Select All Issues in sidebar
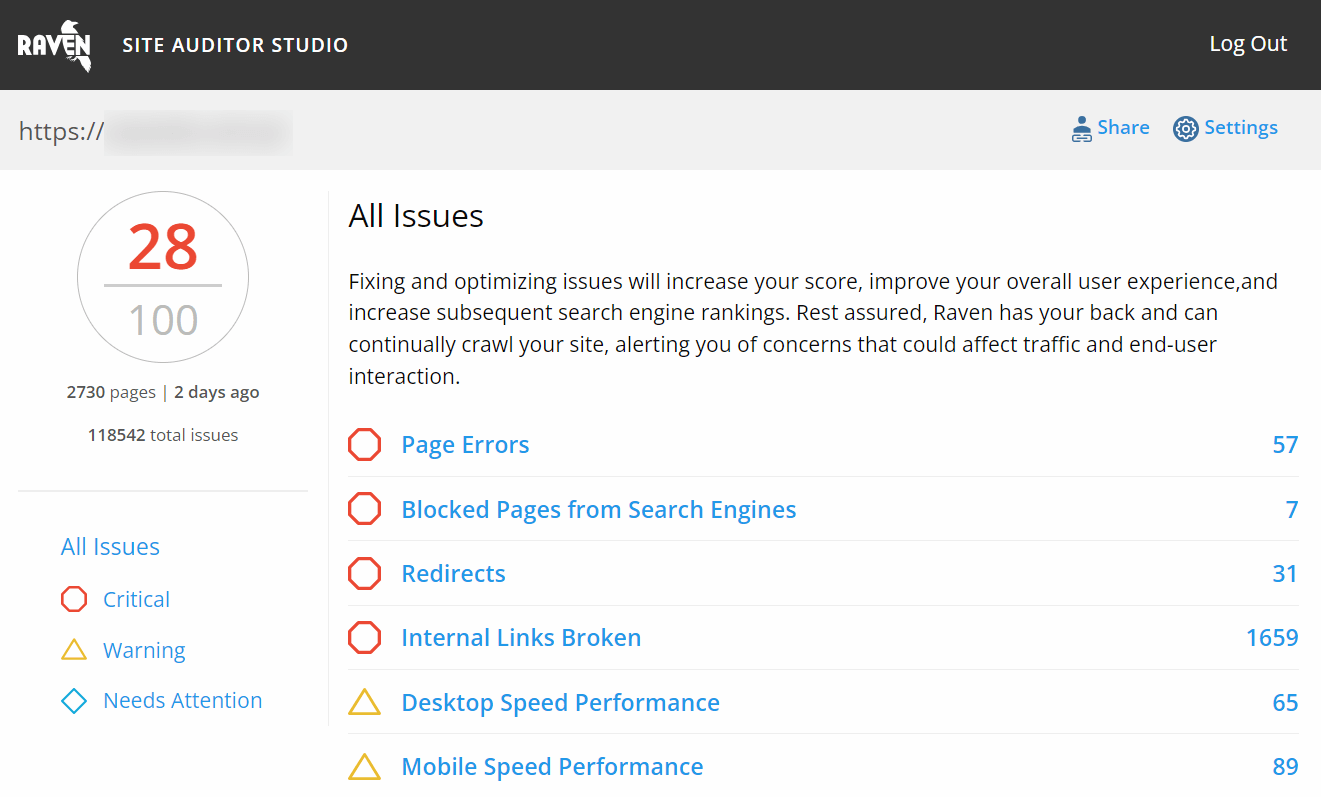Image resolution: width=1321 pixels, height=797 pixels. tap(110, 547)
